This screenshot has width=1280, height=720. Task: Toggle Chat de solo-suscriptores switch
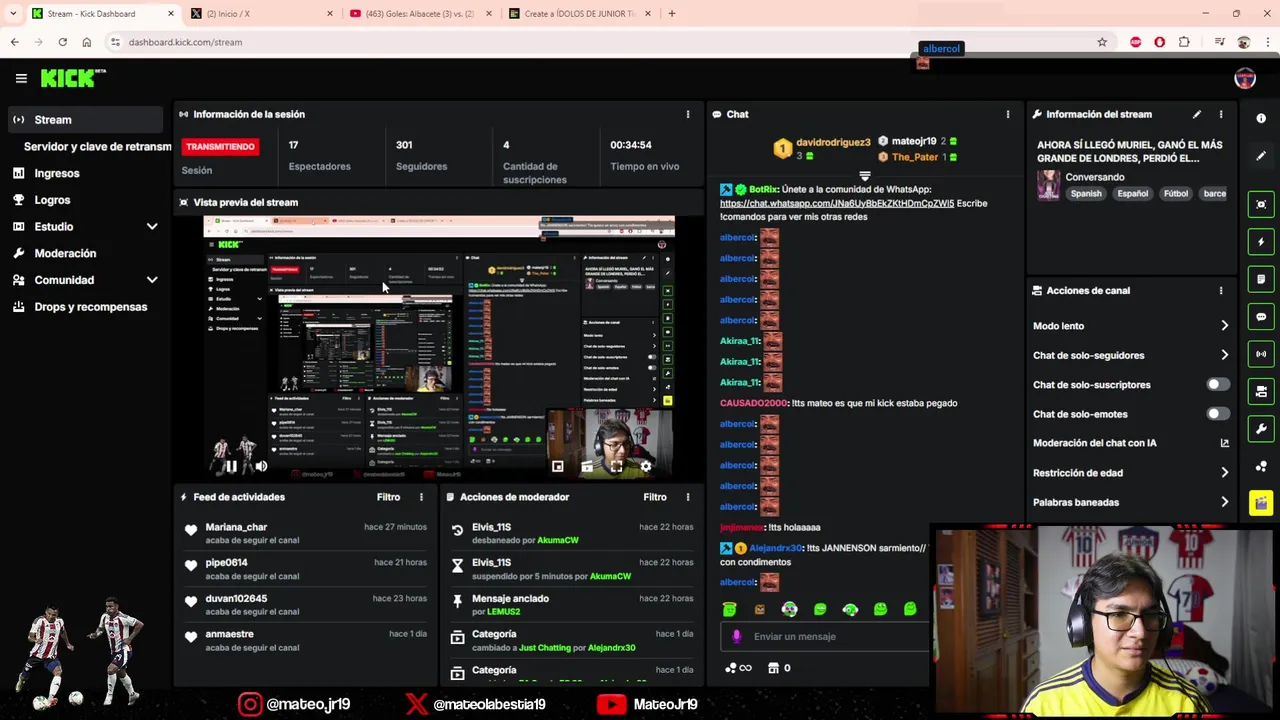(1217, 385)
